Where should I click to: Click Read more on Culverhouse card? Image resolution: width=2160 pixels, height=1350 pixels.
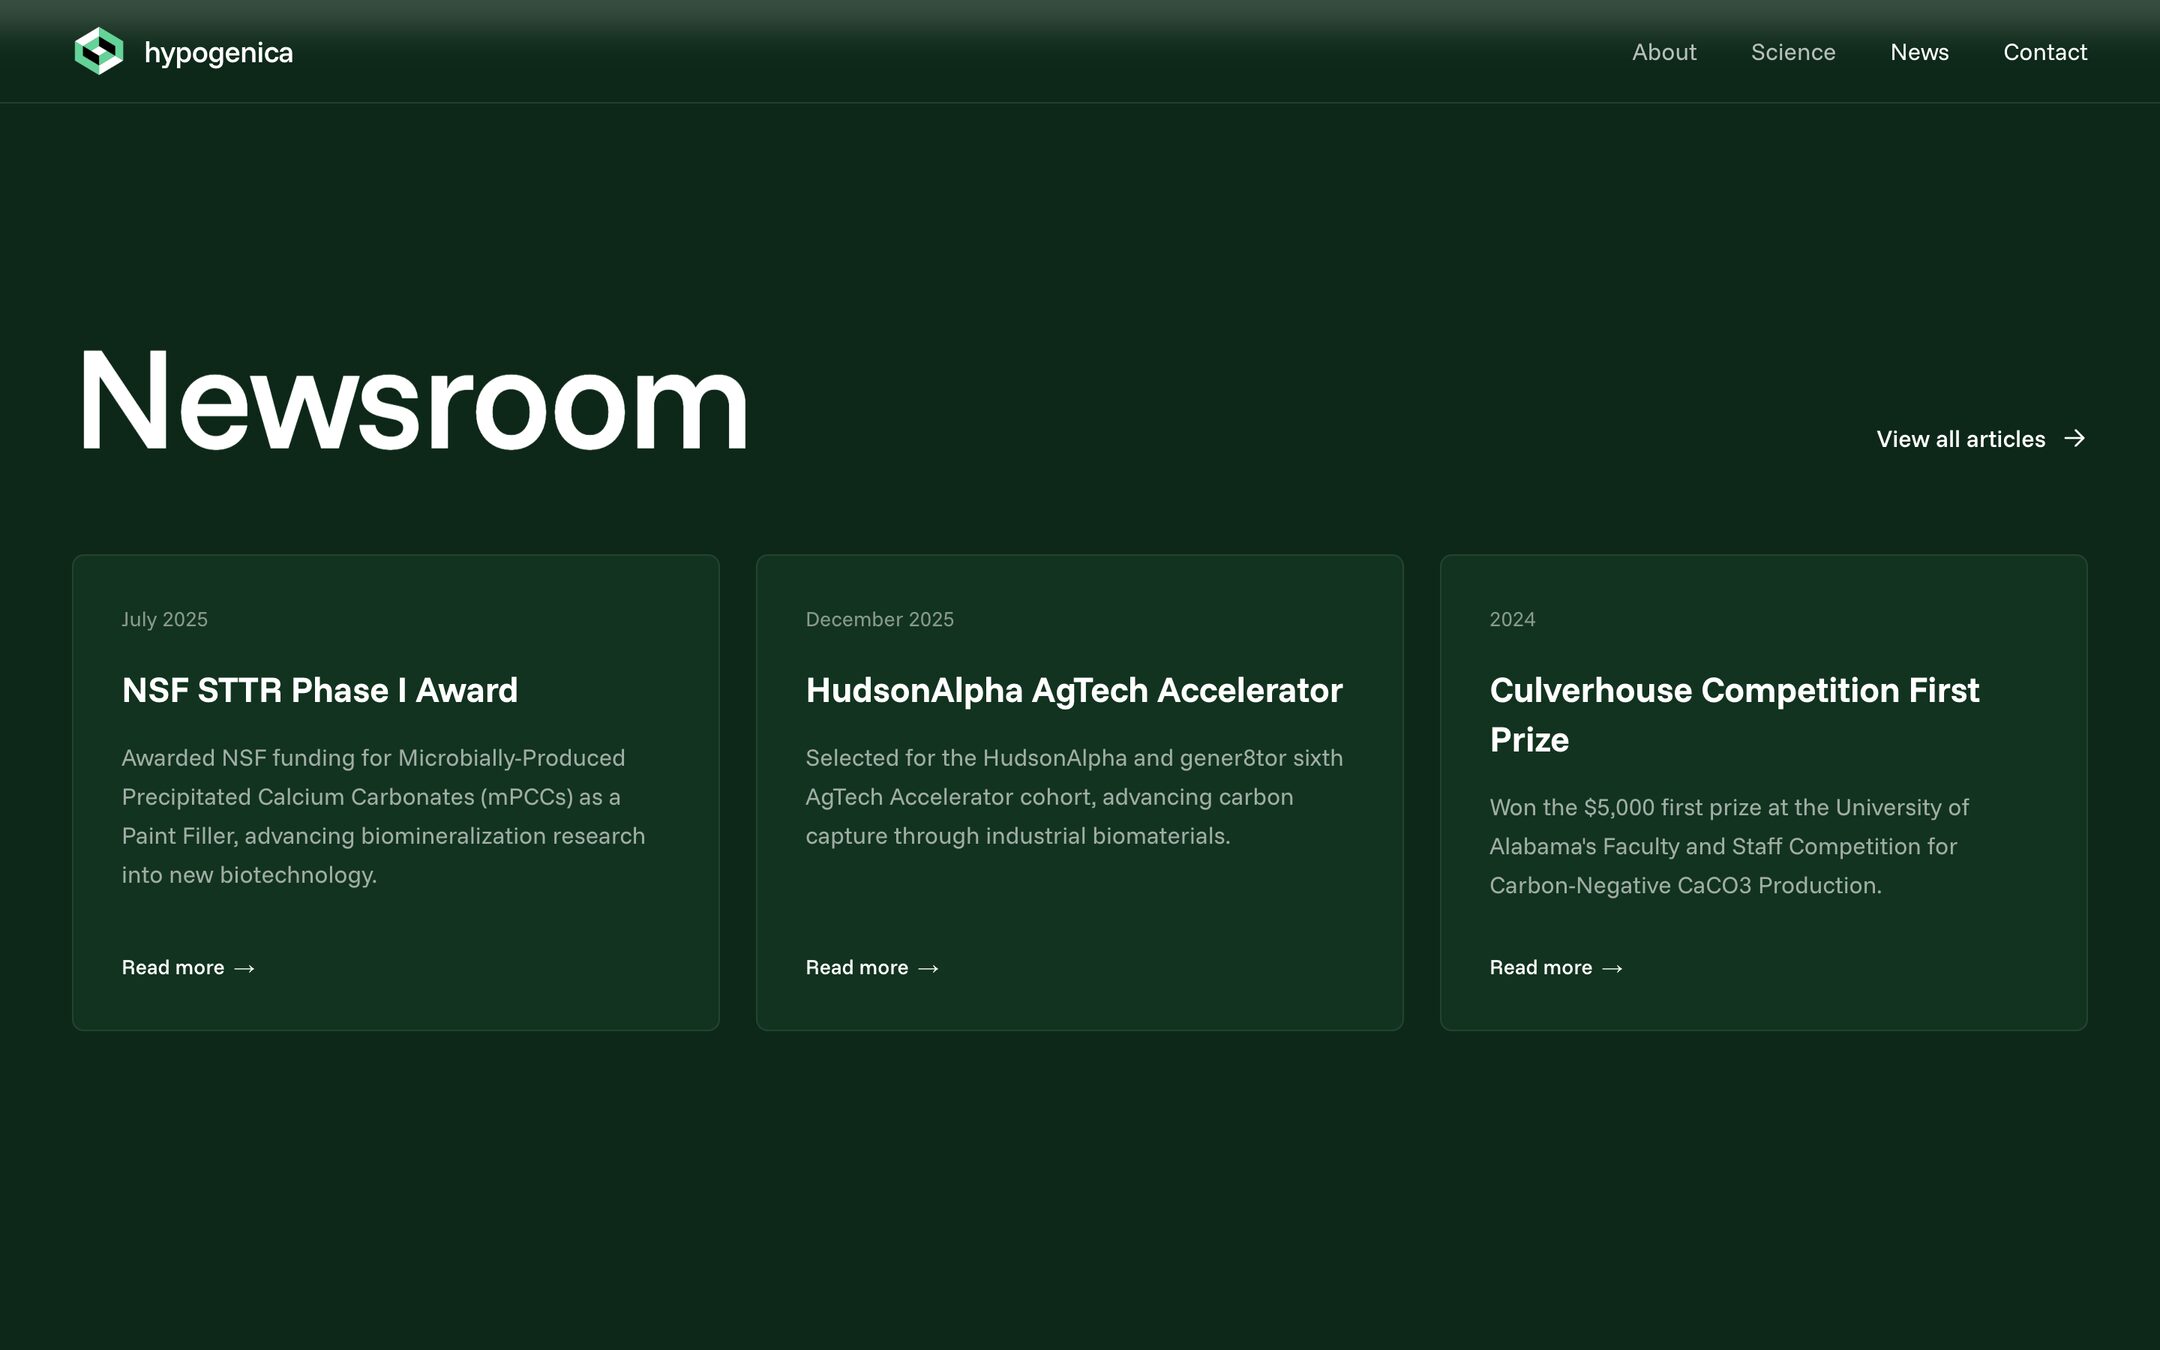pyautogui.click(x=1556, y=967)
